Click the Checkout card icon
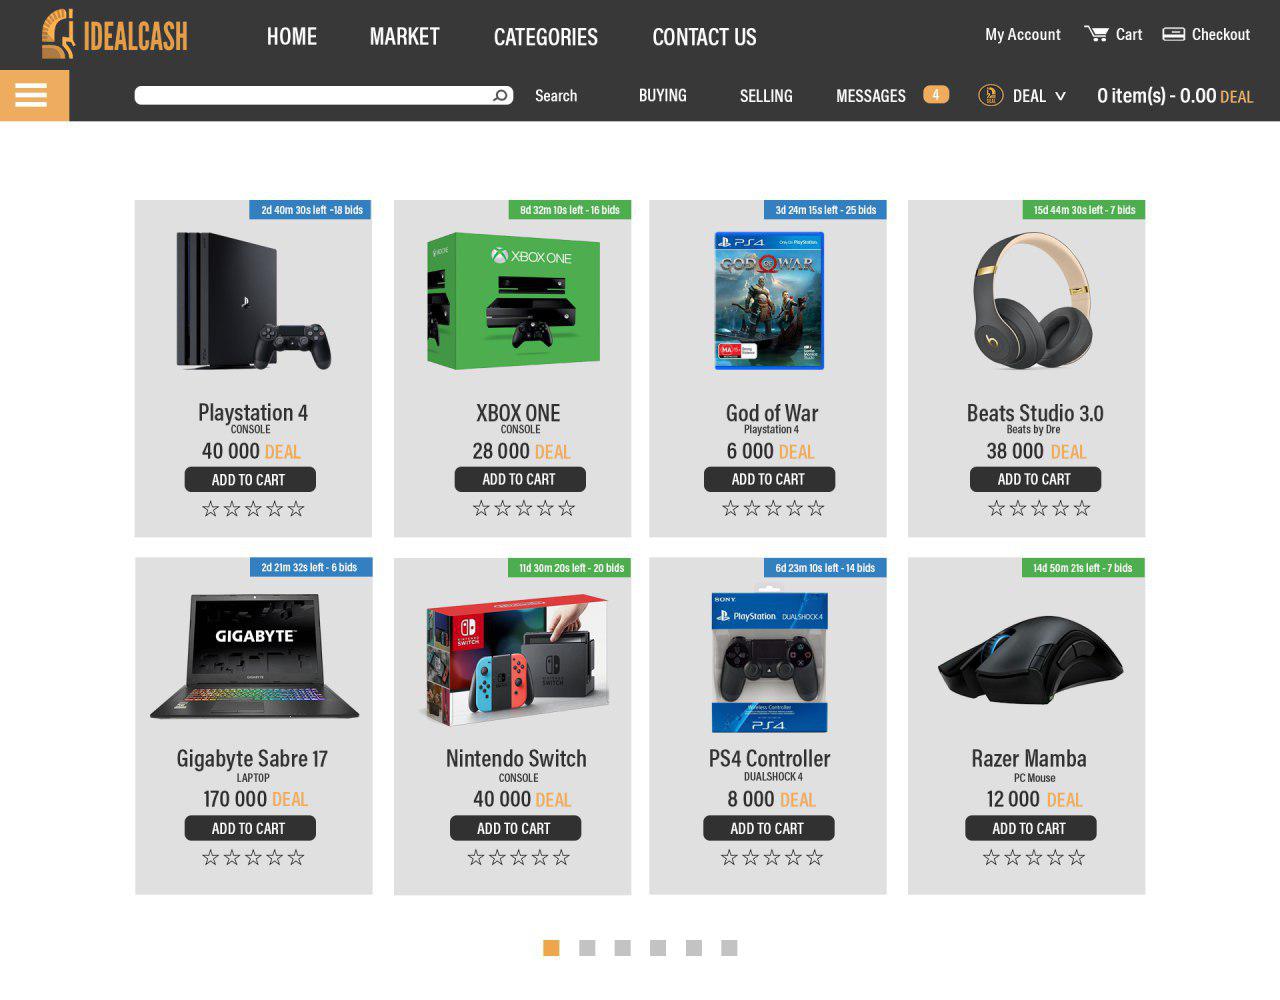This screenshot has width=1280, height=1000. [1173, 34]
